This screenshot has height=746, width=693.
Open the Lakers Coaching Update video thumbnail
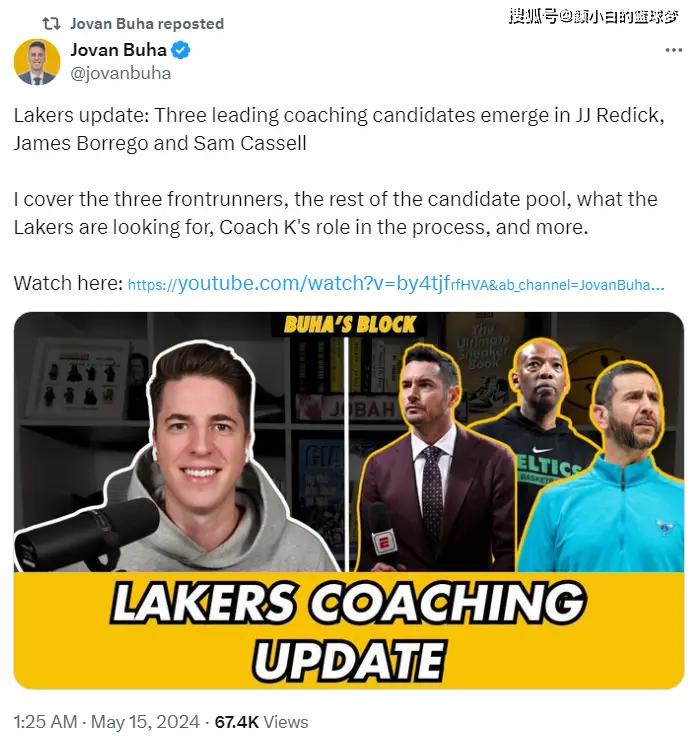pos(349,500)
